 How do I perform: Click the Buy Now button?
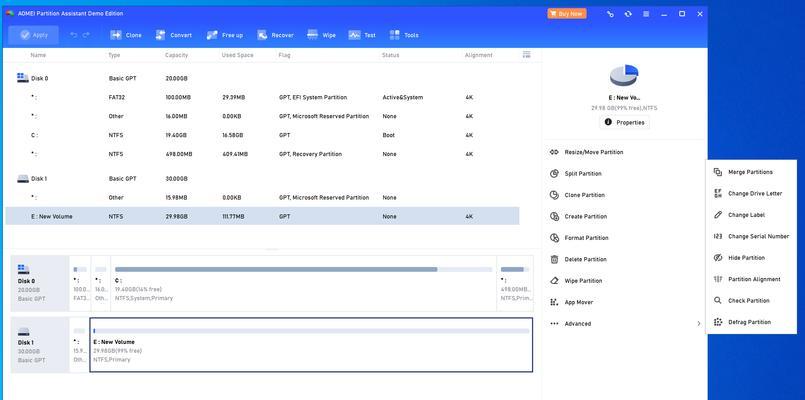567,14
